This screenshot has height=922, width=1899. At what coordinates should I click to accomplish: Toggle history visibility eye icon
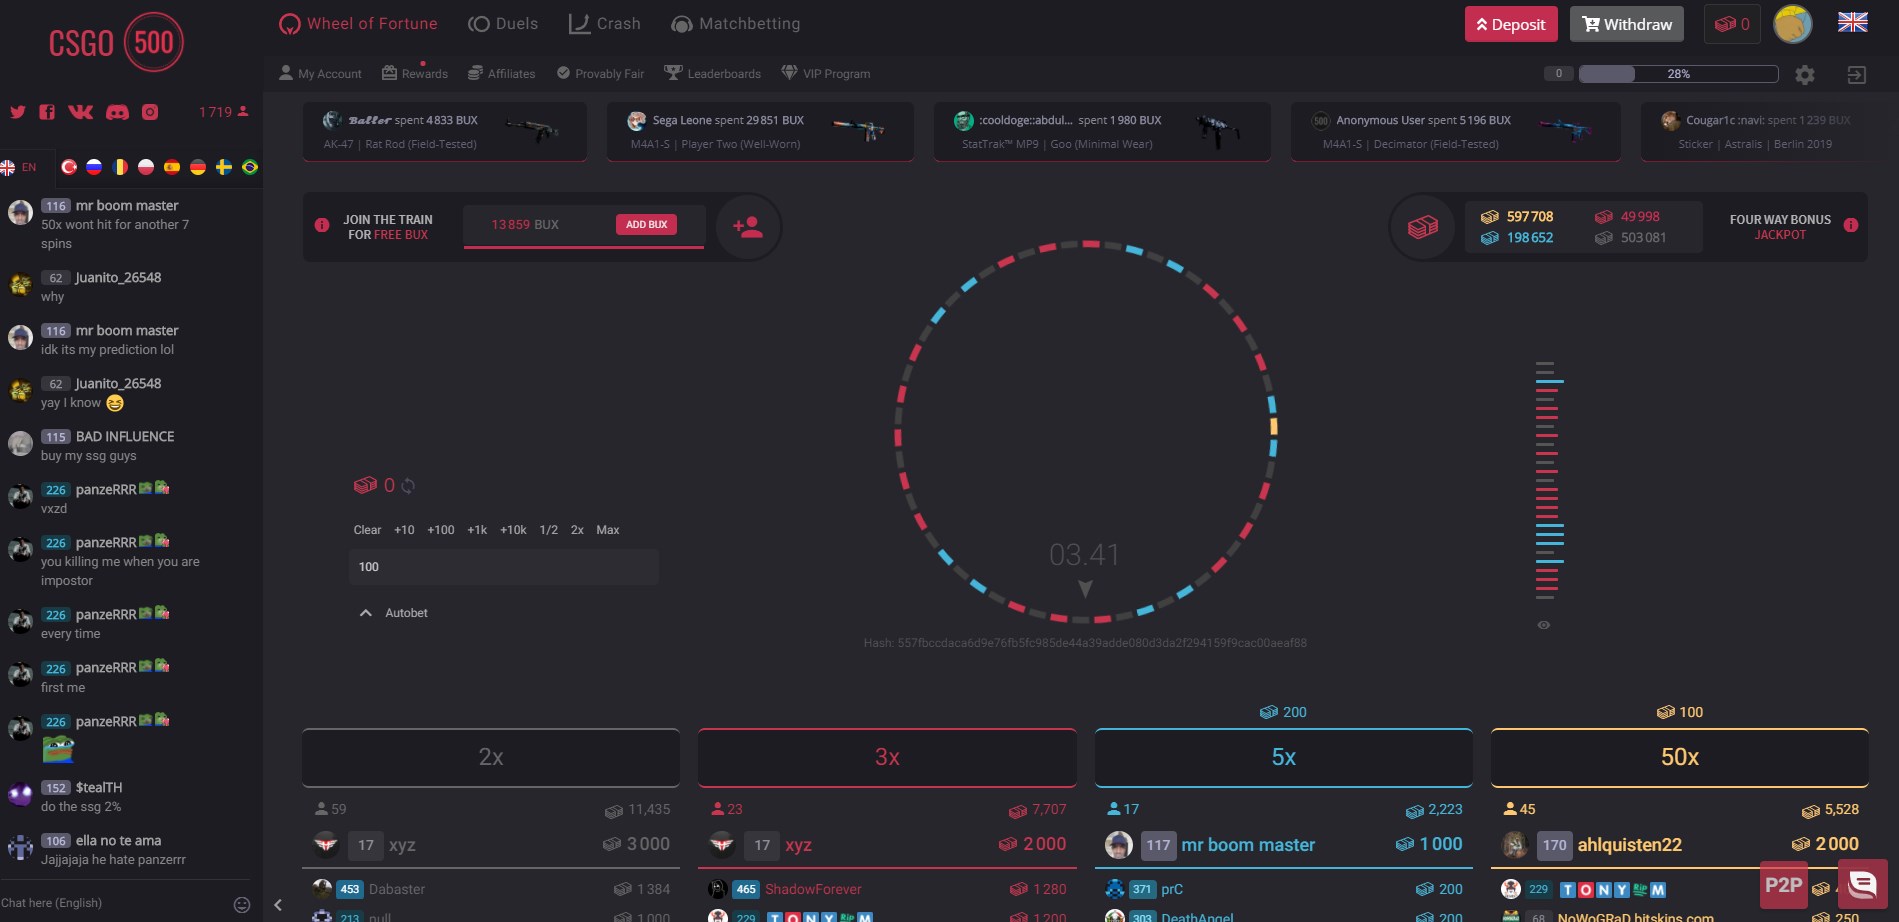click(1544, 625)
